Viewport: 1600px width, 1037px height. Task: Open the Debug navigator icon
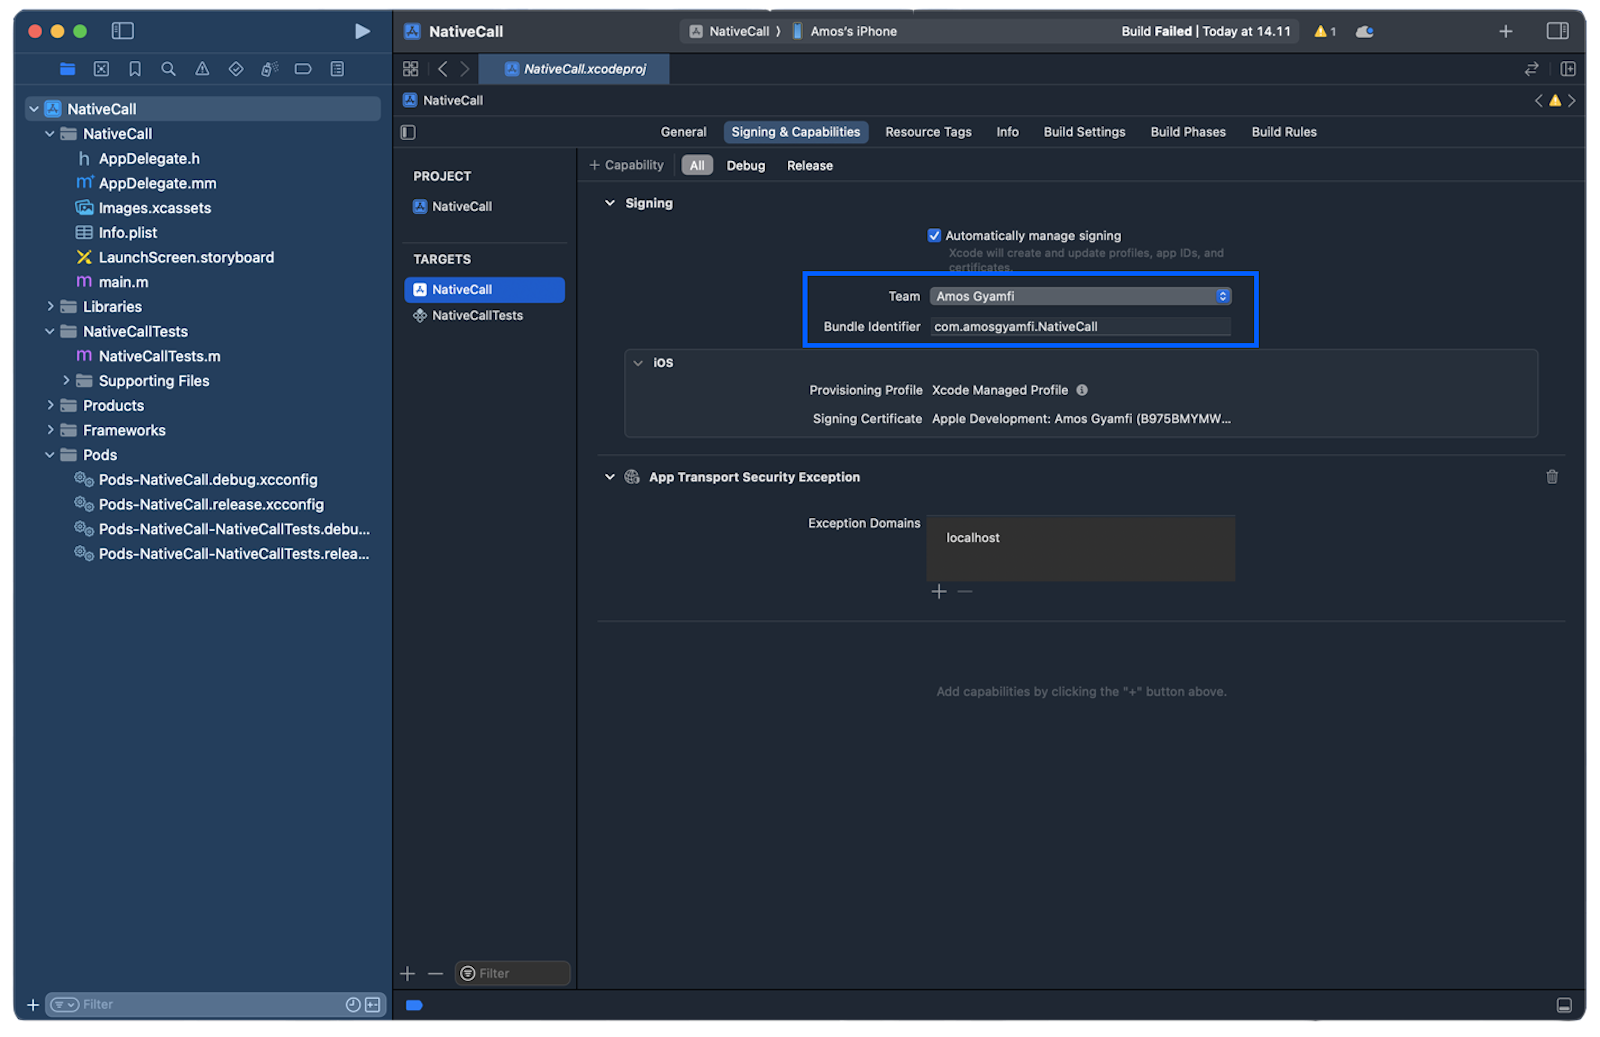(x=269, y=69)
